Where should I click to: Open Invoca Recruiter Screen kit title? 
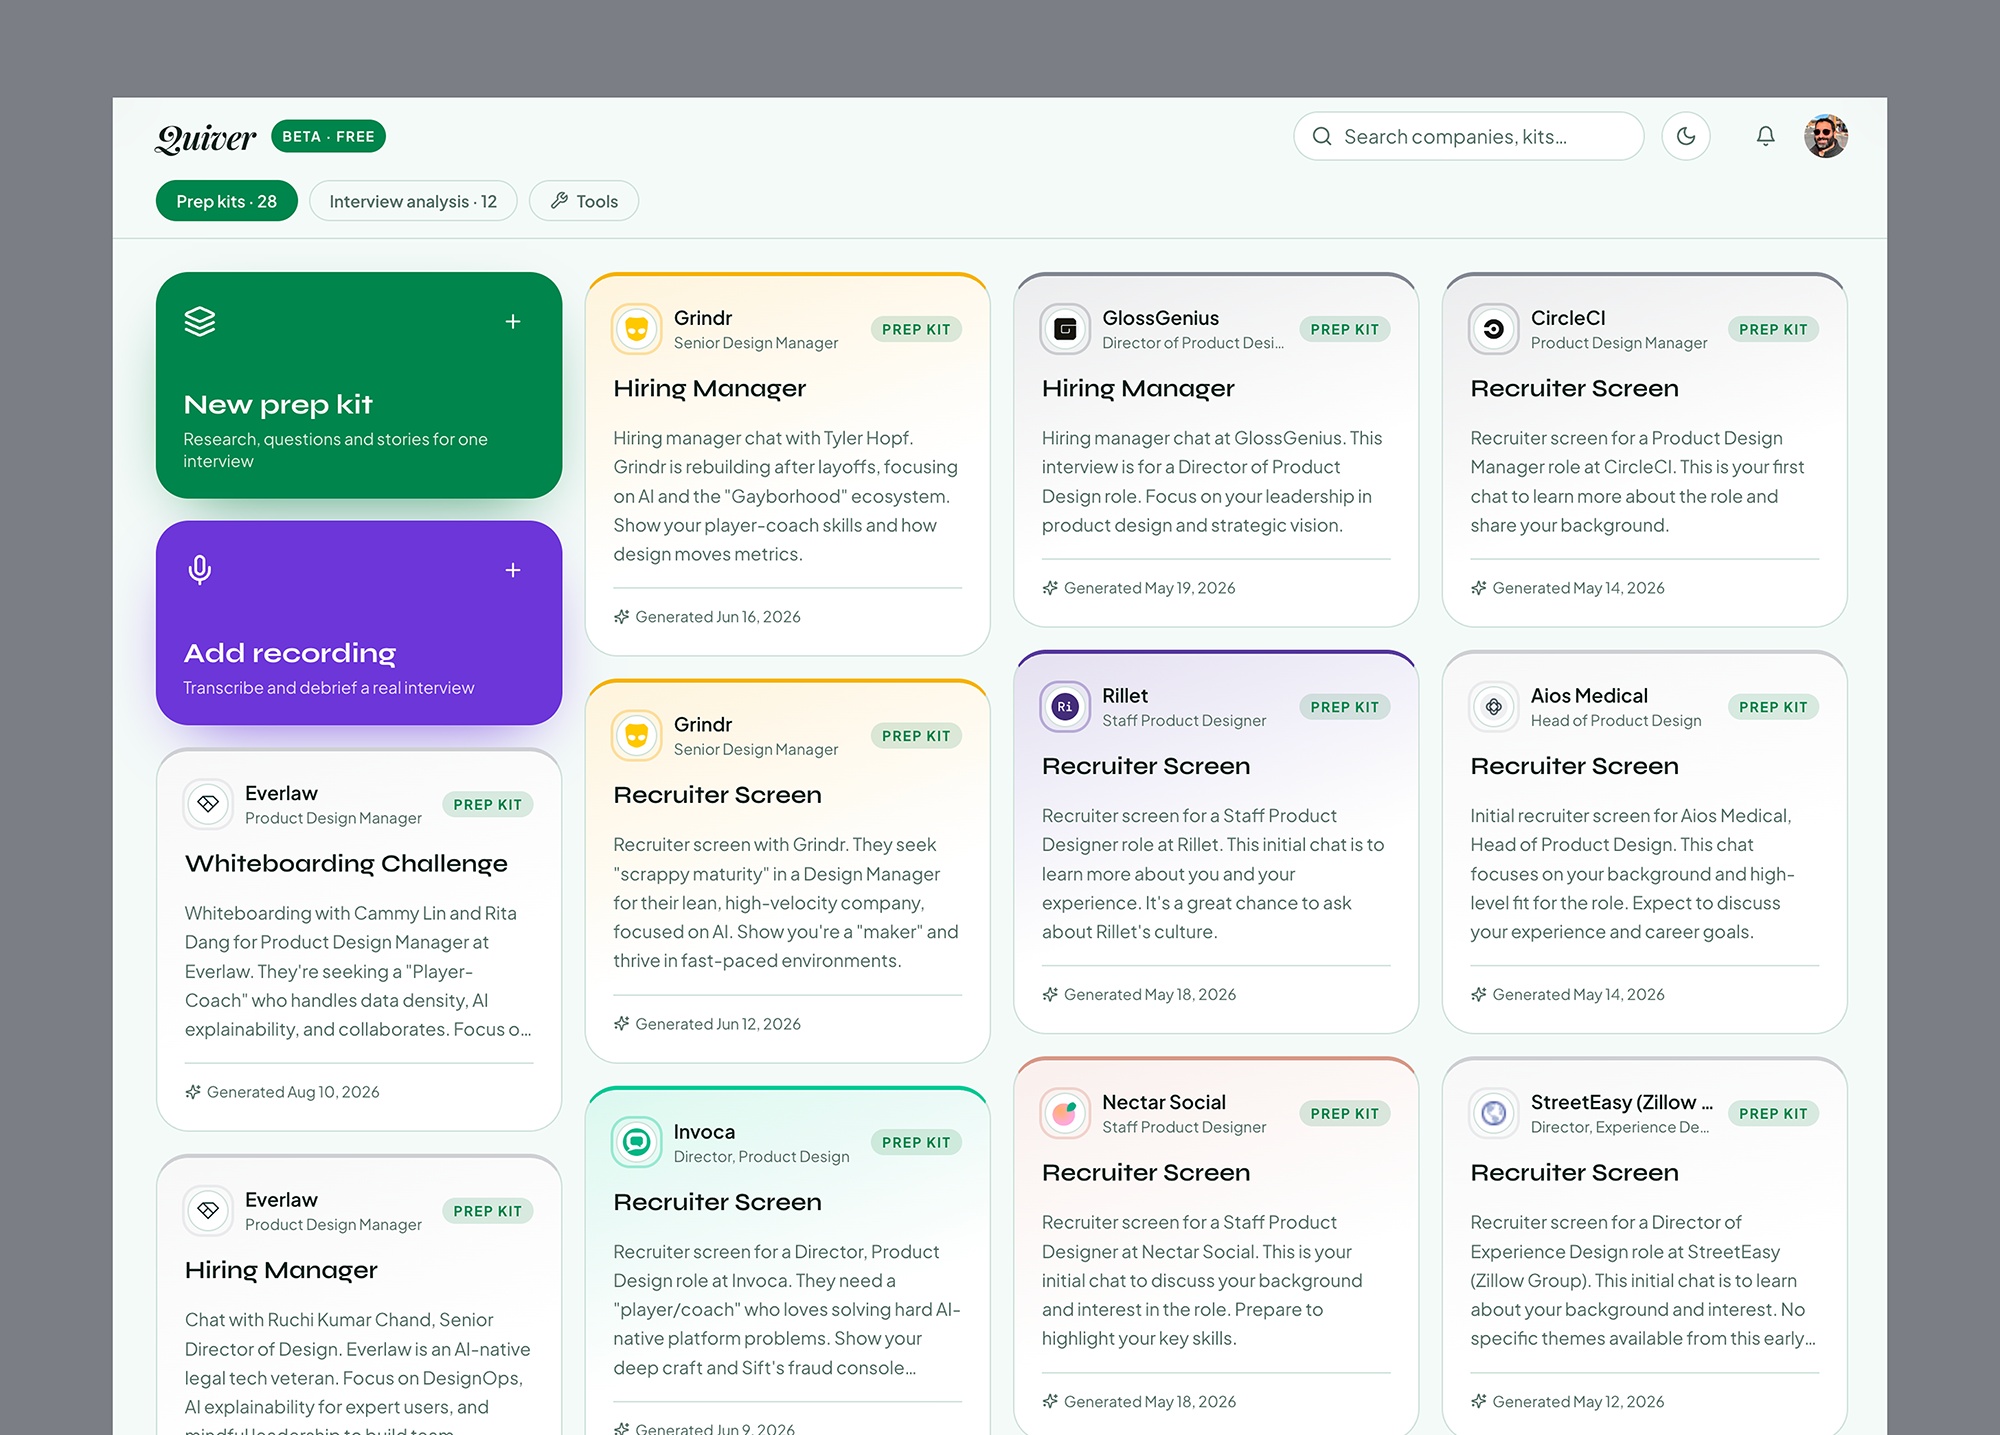point(717,1202)
